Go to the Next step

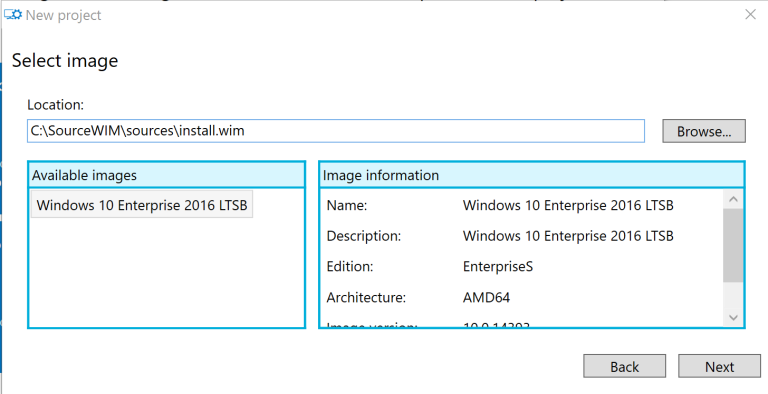point(719,366)
